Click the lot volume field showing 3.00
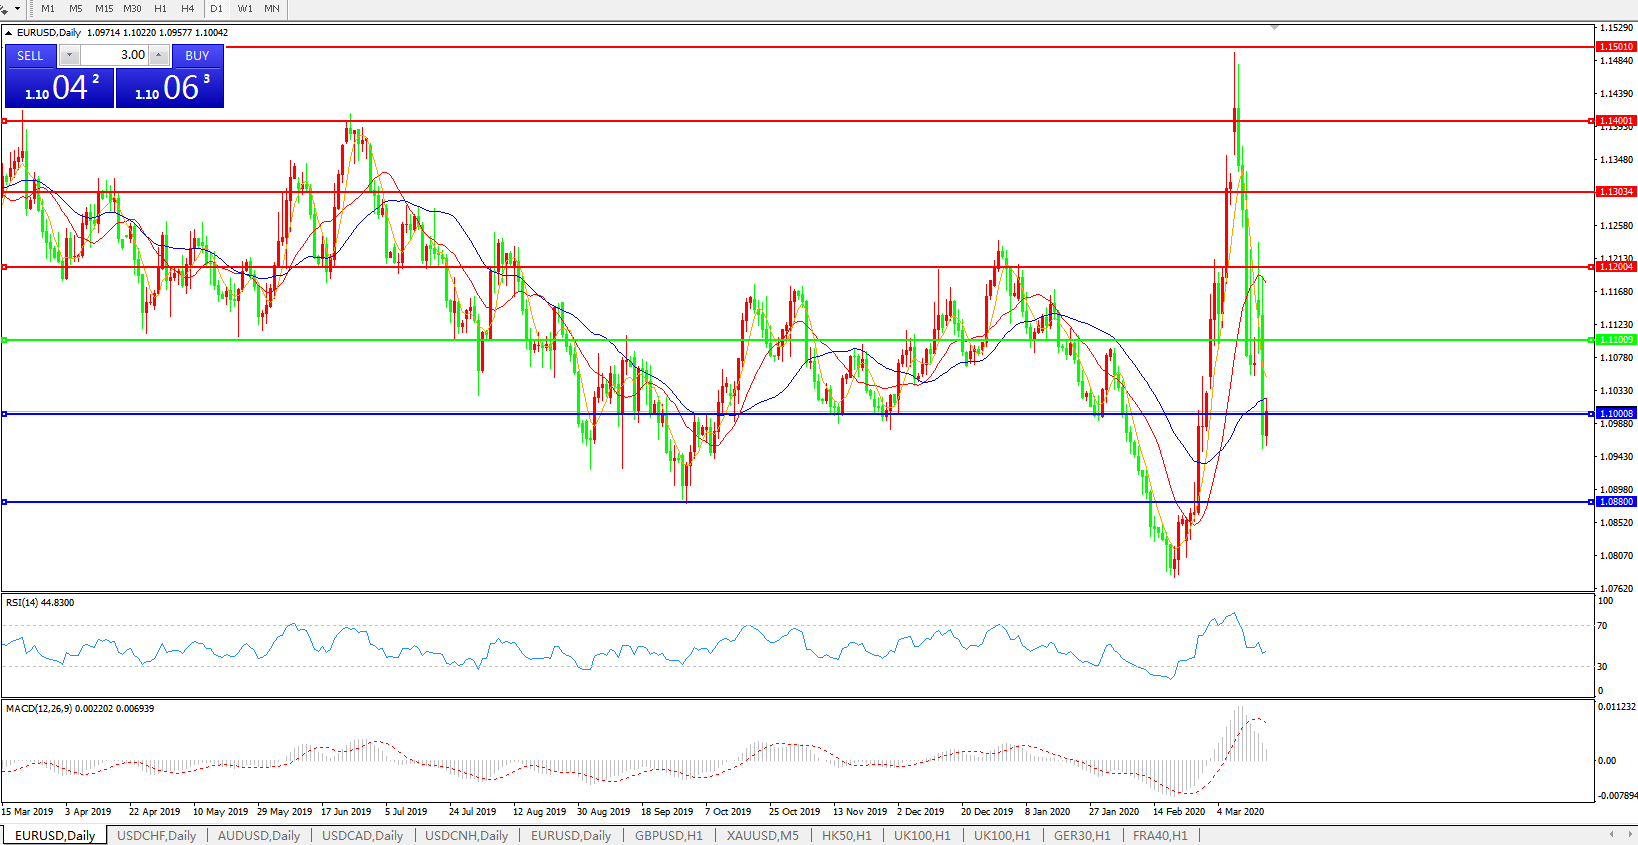Image resolution: width=1638 pixels, height=845 pixels. [114, 56]
